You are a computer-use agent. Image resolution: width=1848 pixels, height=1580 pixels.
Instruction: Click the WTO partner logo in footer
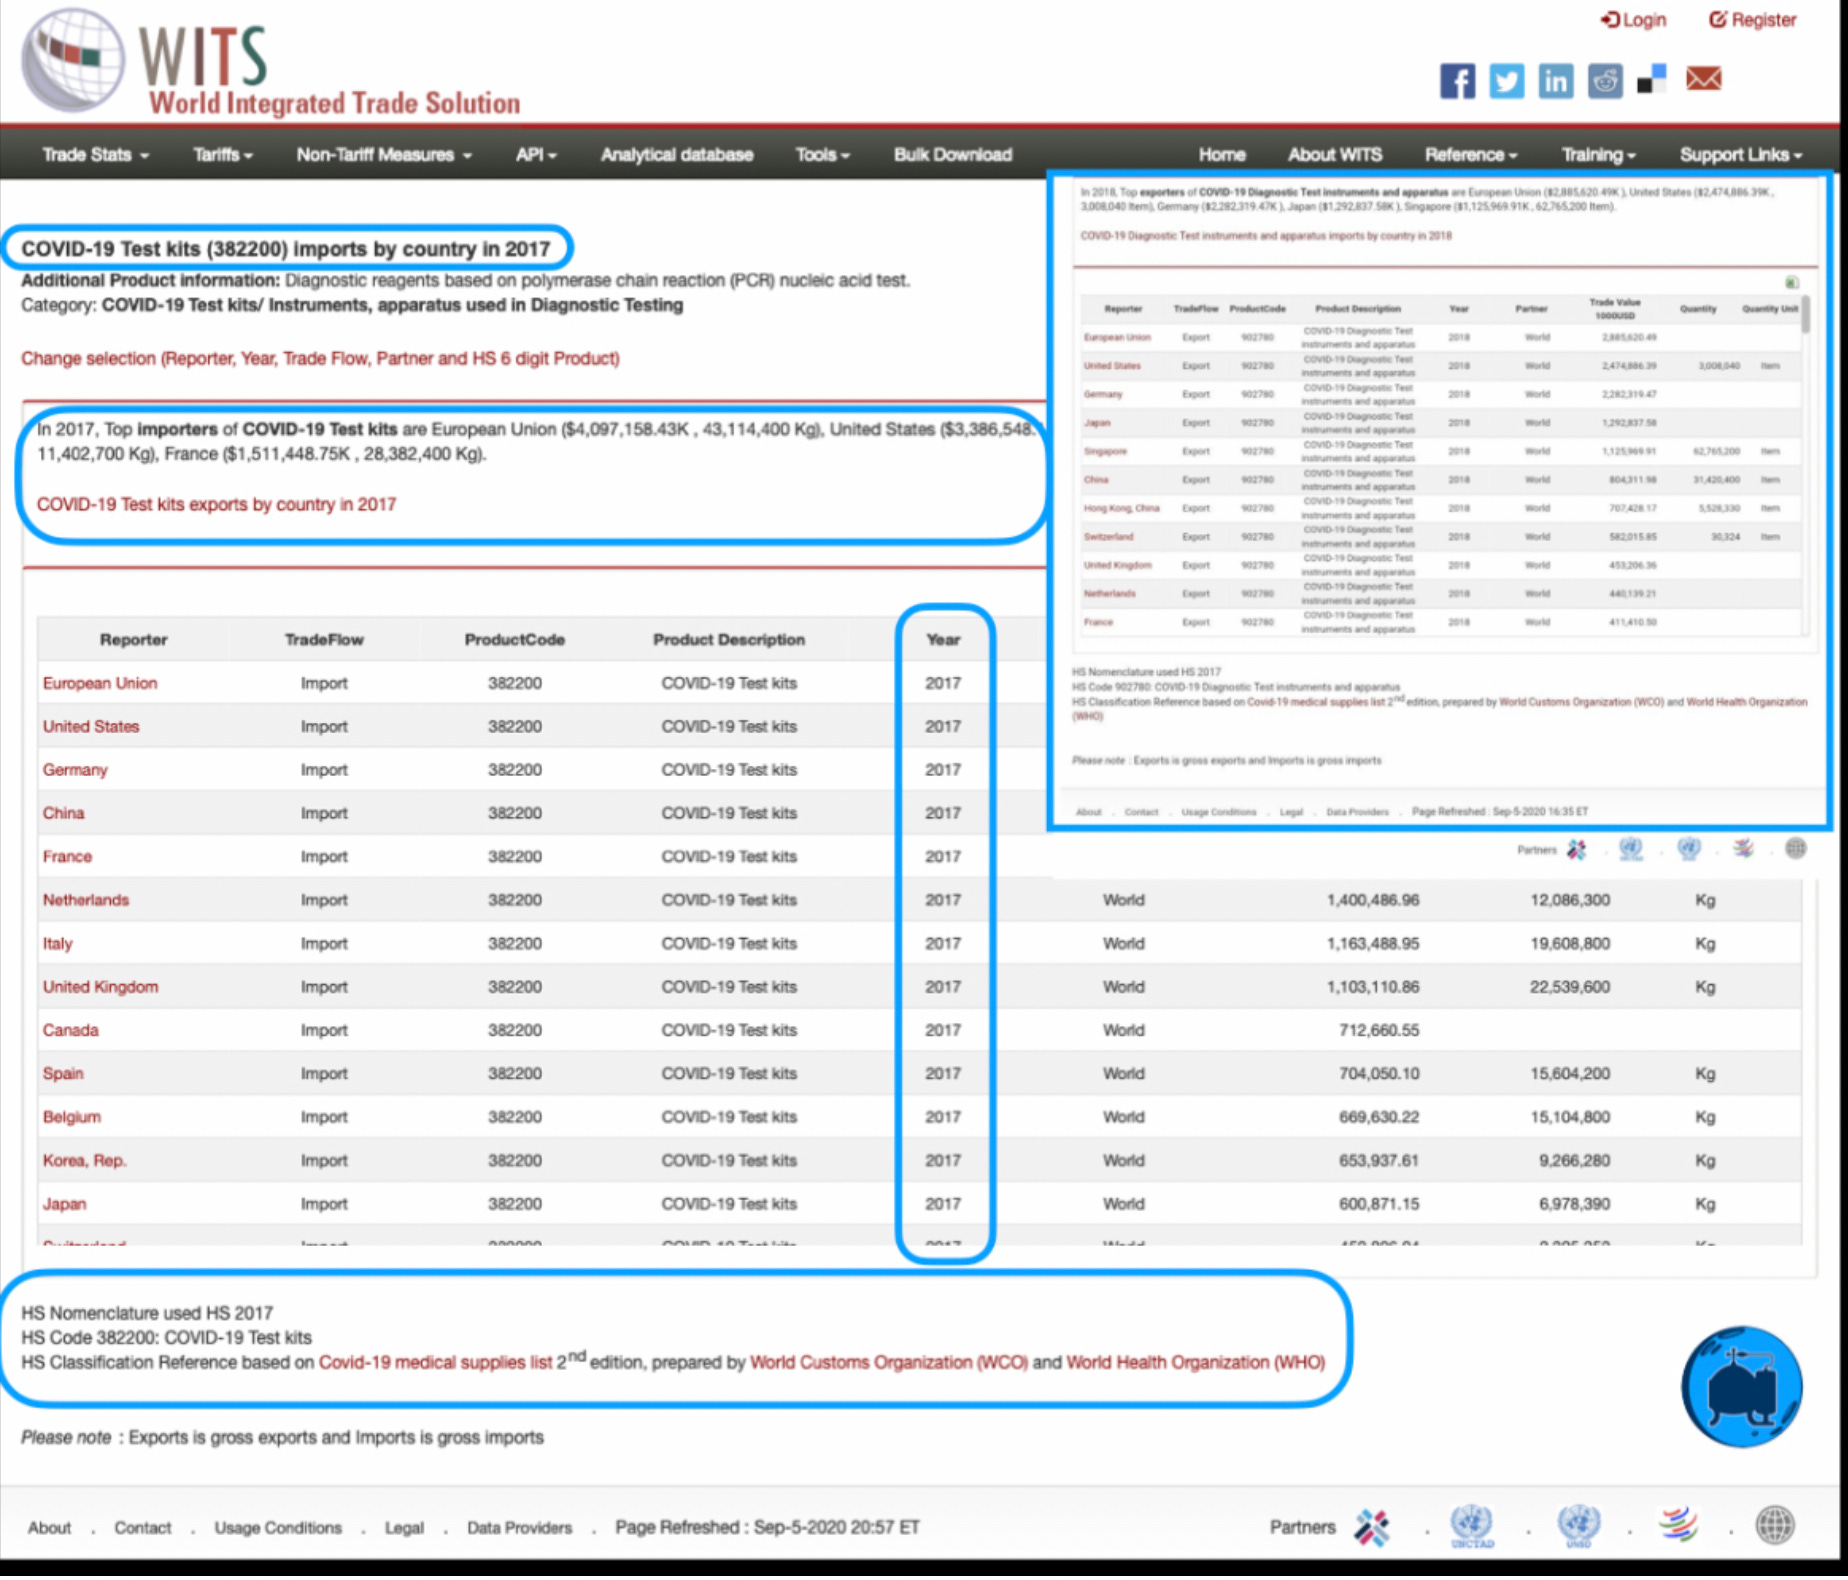pos(1679,1525)
